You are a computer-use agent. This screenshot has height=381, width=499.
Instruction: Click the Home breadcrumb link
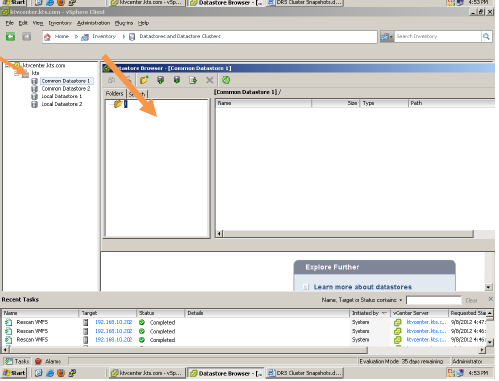[62, 36]
